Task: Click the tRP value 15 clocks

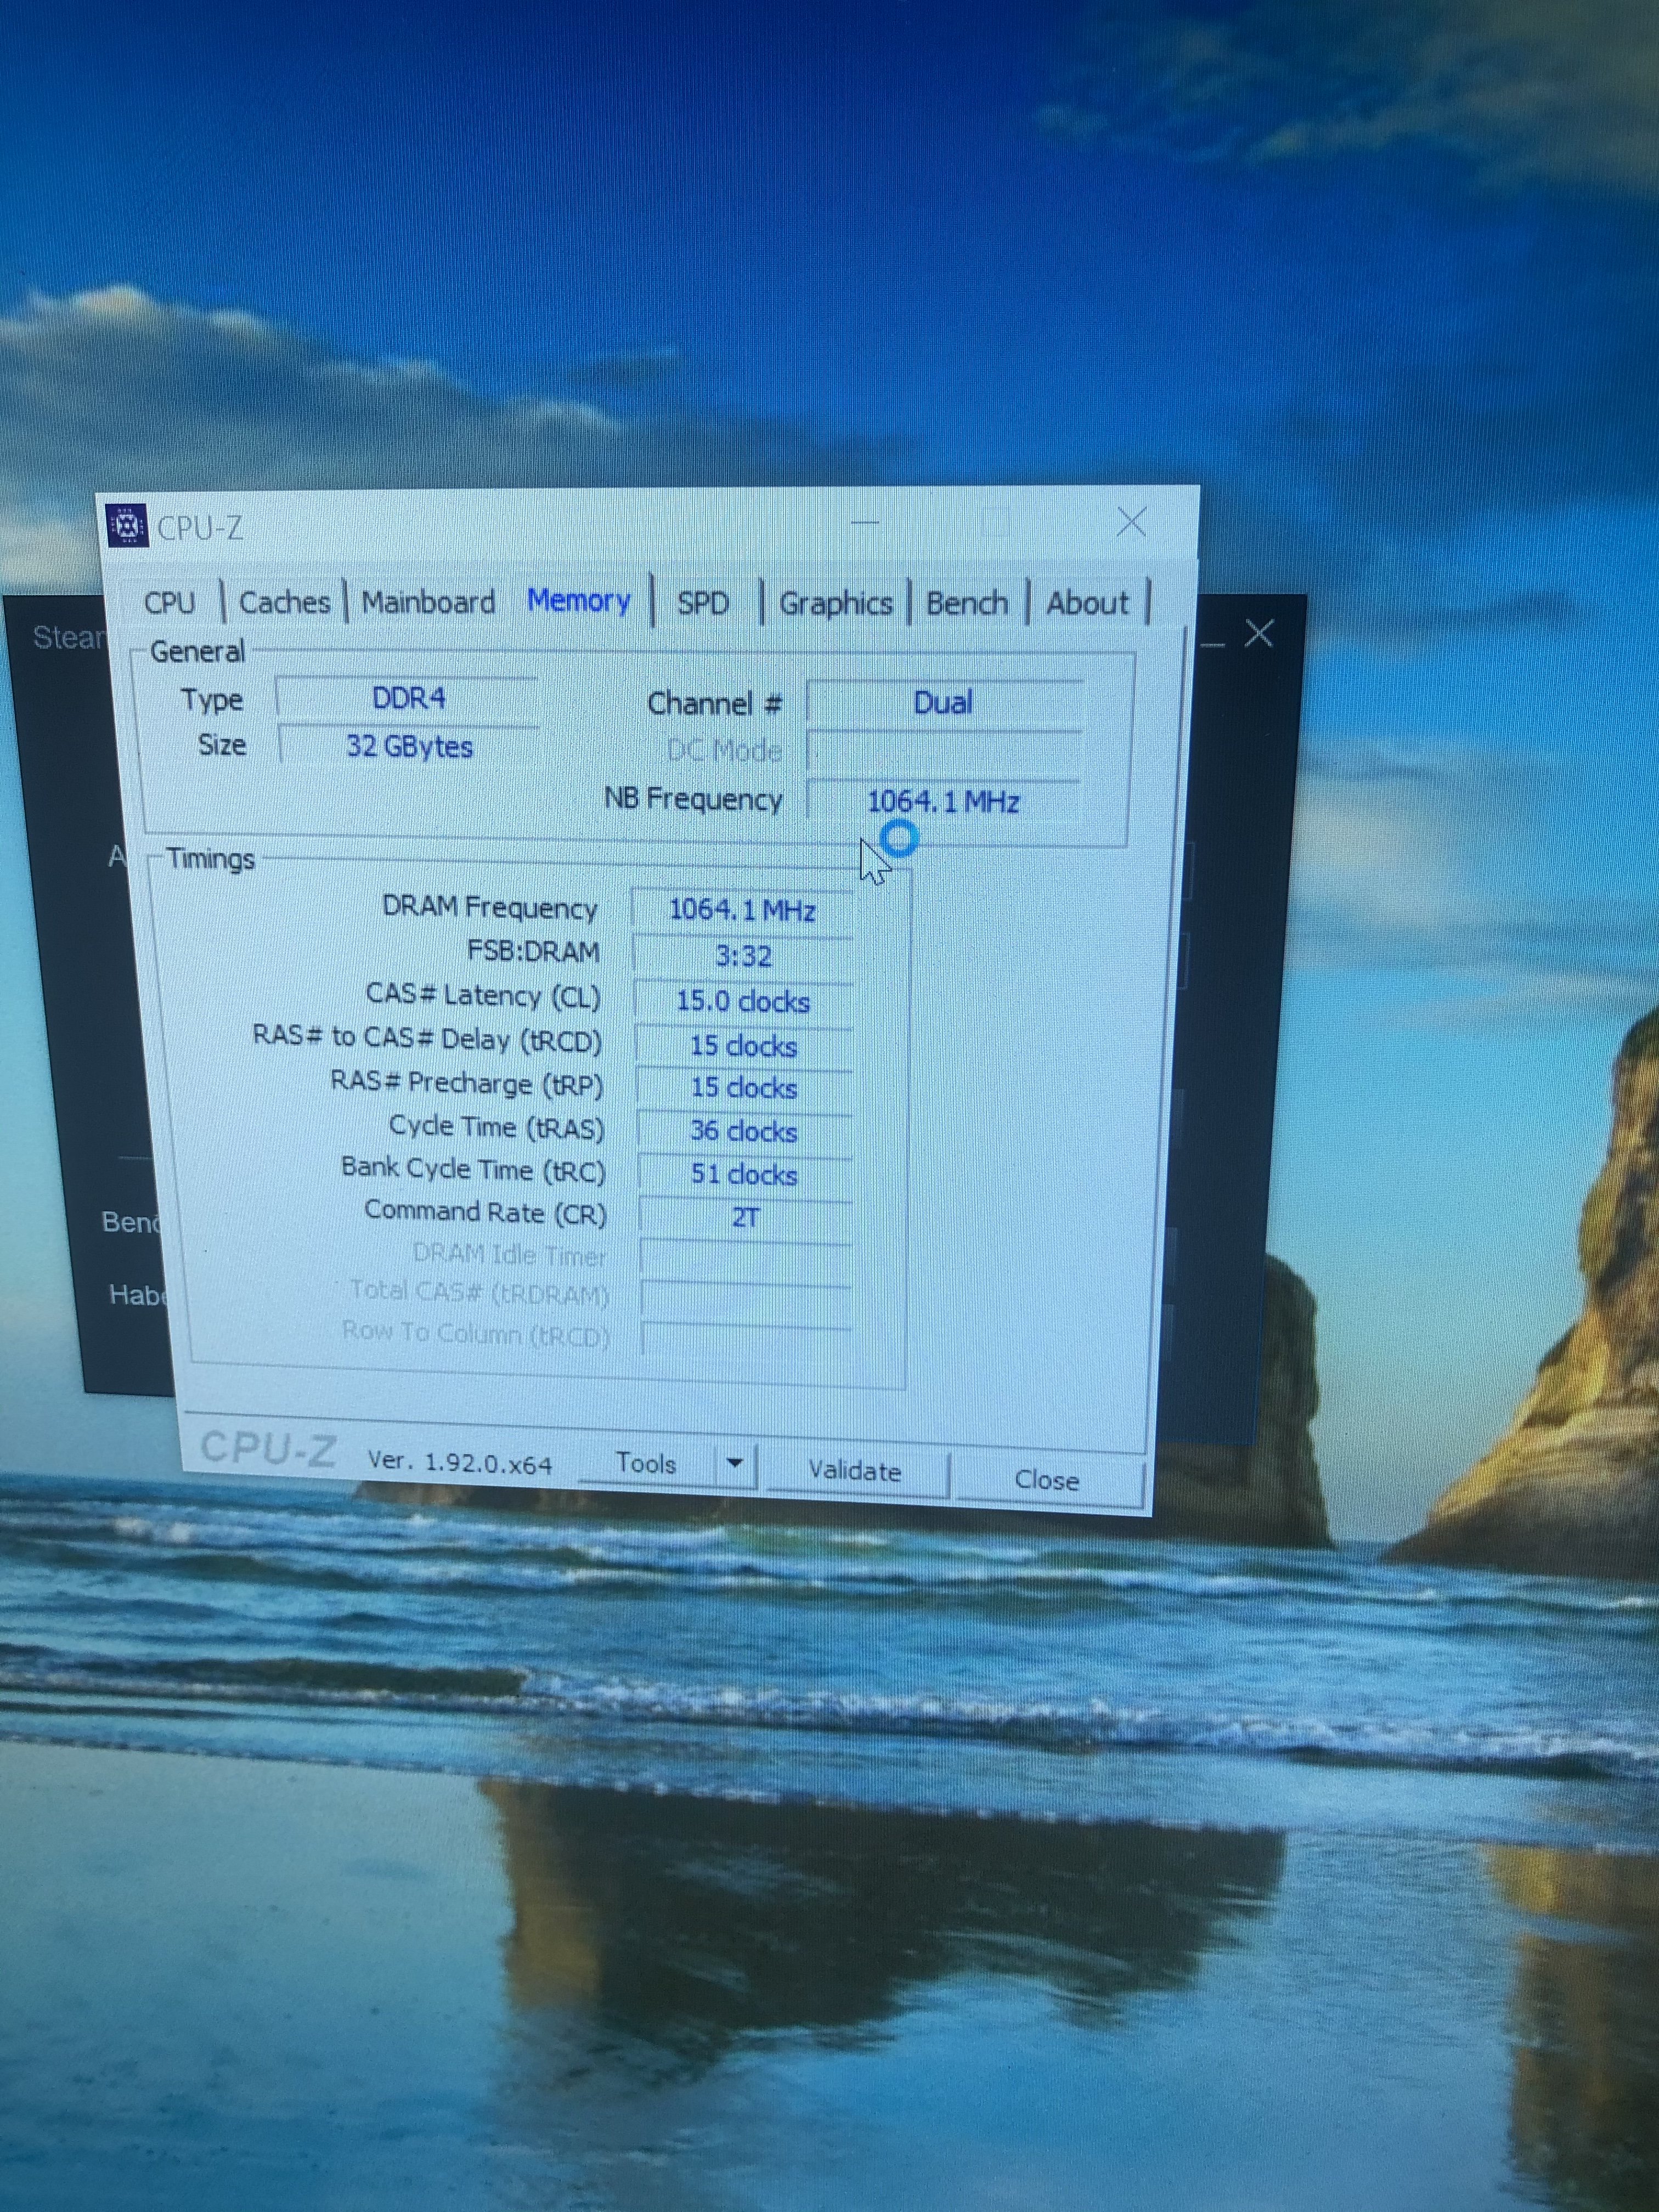Action: [x=743, y=1088]
